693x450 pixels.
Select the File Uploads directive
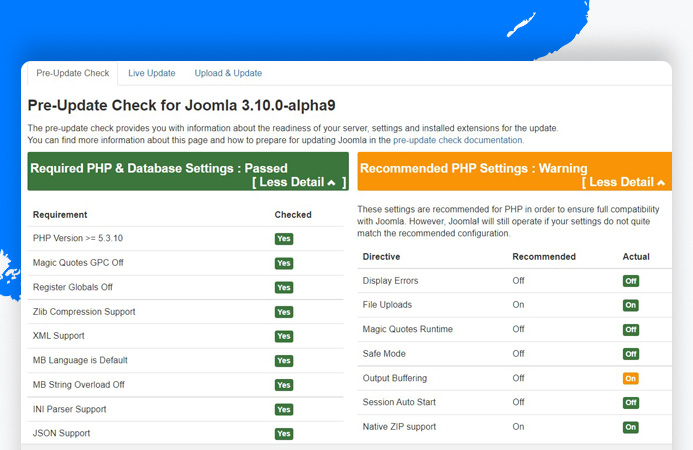(x=387, y=305)
